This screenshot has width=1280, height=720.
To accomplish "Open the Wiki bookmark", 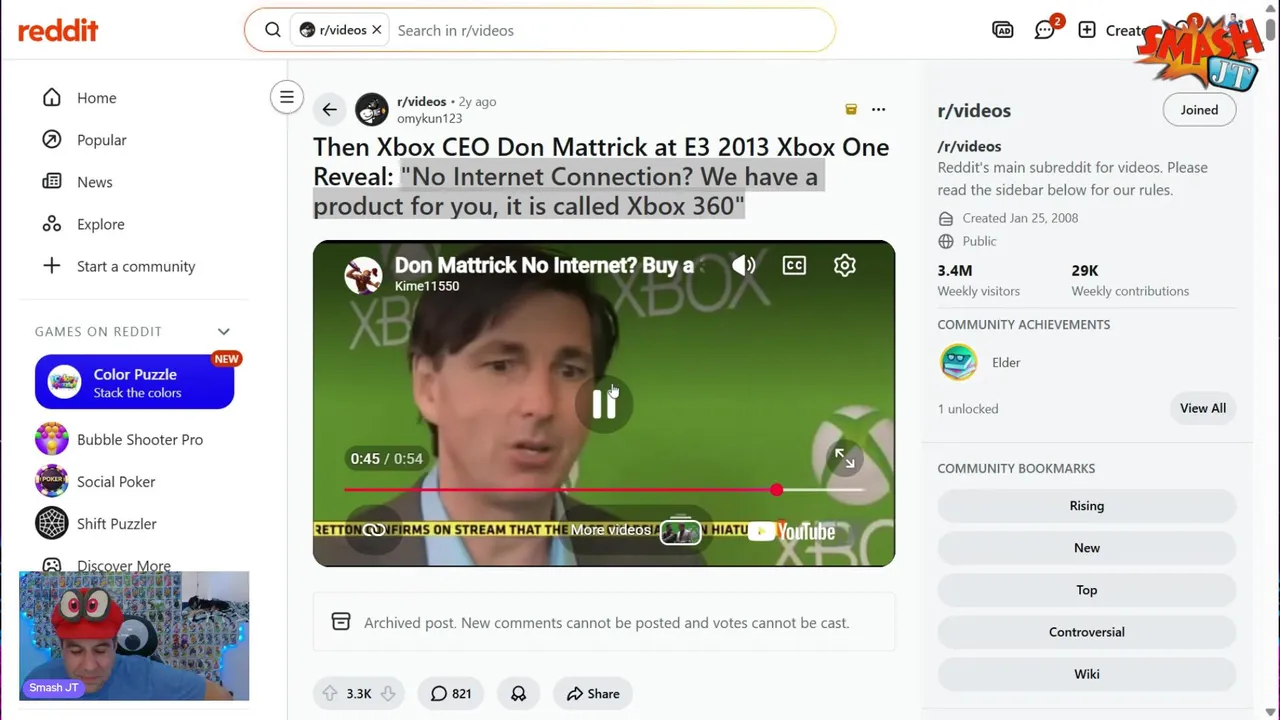I will click(x=1087, y=674).
